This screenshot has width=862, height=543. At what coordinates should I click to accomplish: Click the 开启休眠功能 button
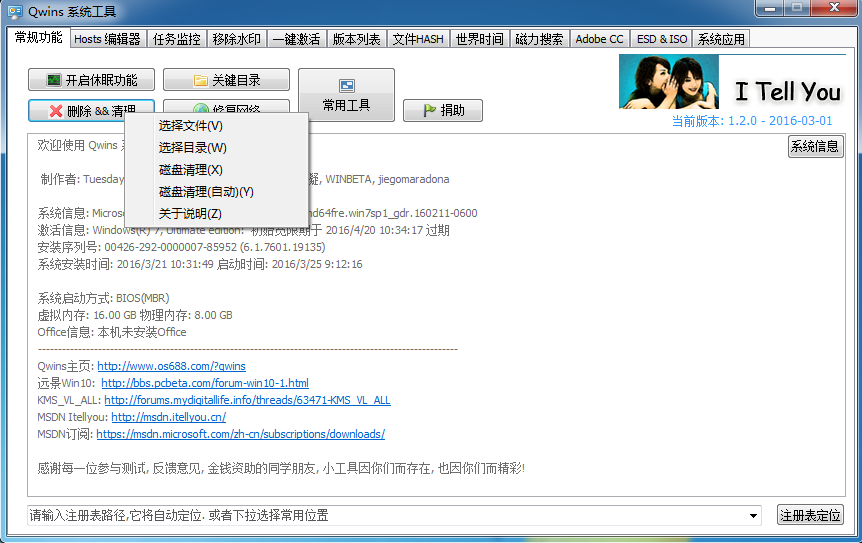click(x=91, y=80)
